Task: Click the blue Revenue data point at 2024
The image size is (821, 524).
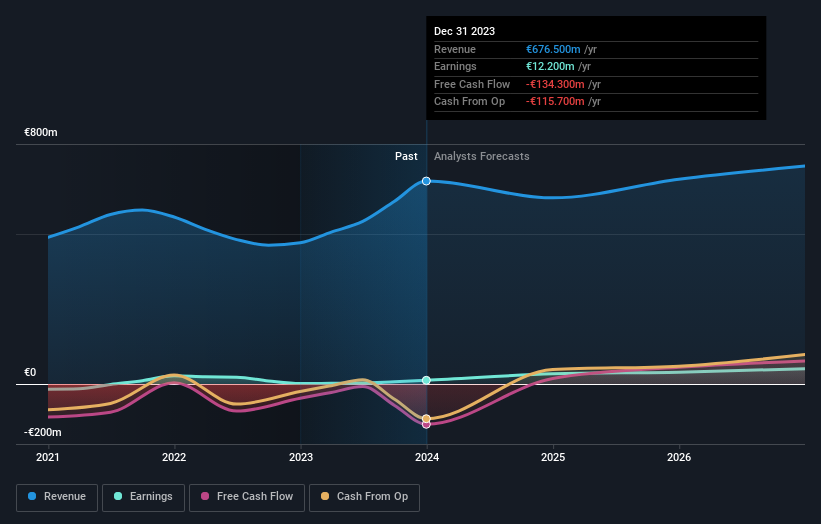Action: [426, 181]
